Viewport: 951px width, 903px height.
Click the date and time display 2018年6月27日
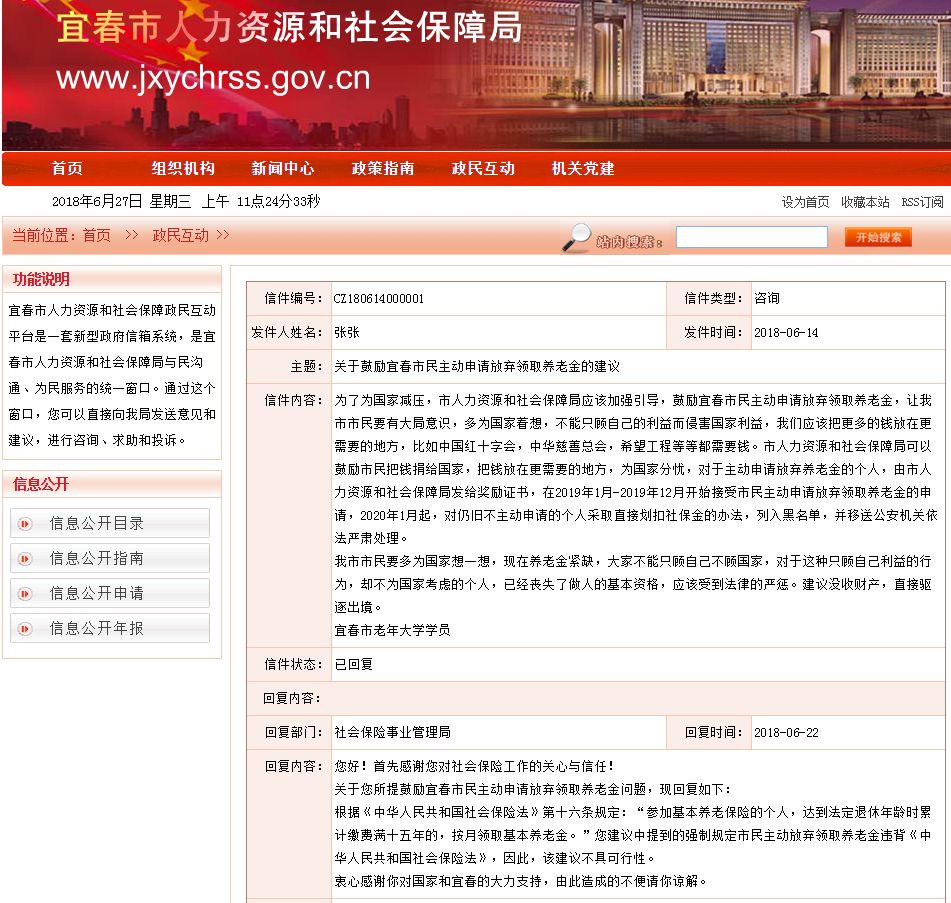click(x=186, y=201)
